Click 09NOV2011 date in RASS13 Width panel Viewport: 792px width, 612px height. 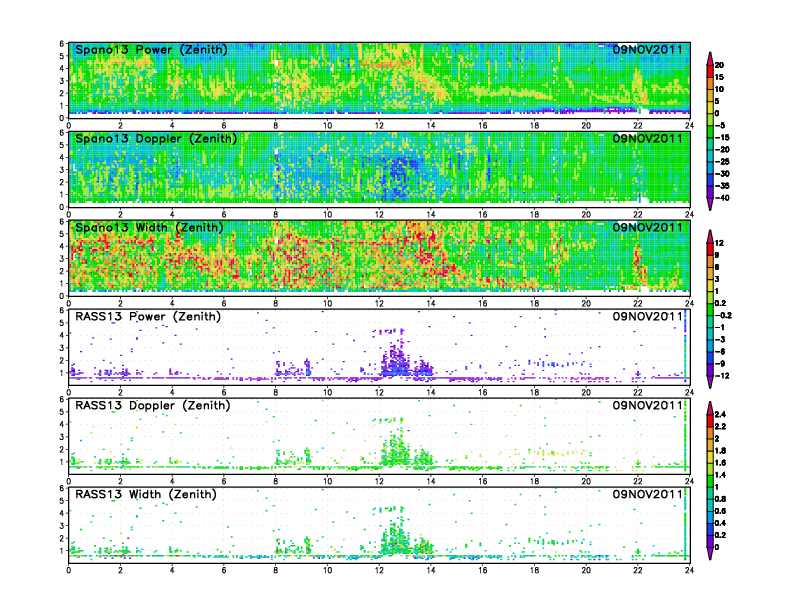tap(648, 494)
